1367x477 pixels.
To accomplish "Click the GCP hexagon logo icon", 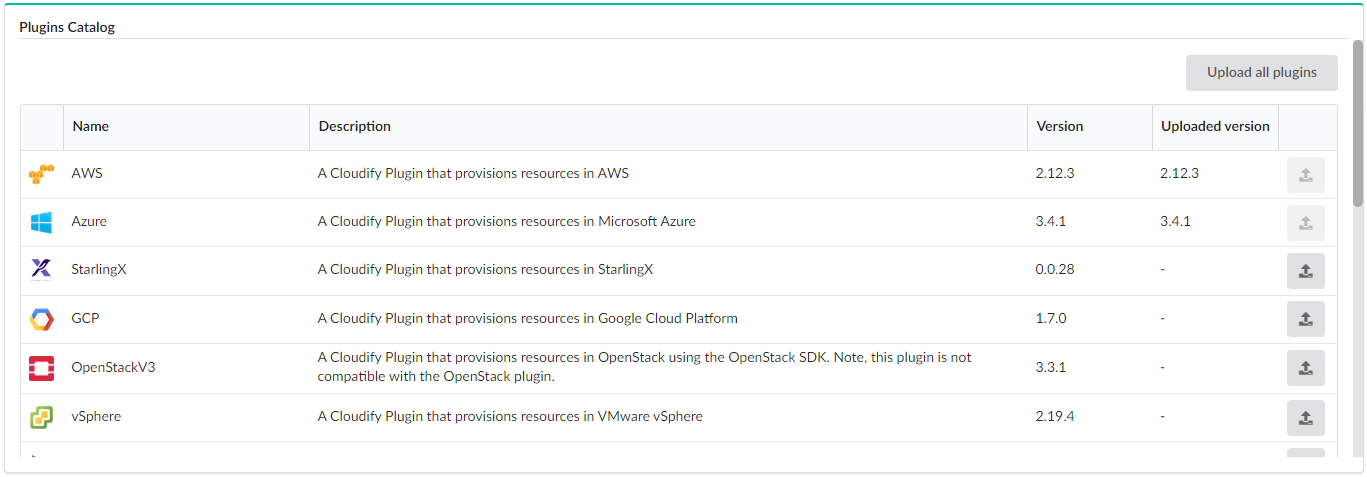I will [x=41, y=320].
